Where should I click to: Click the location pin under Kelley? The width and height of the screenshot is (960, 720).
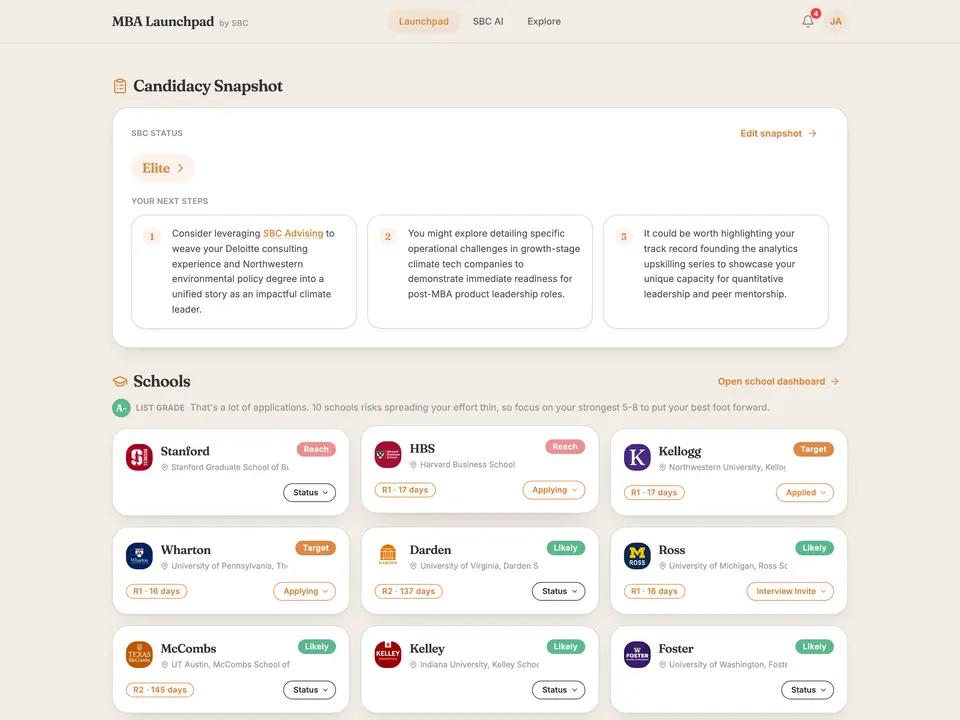[413, 664]
